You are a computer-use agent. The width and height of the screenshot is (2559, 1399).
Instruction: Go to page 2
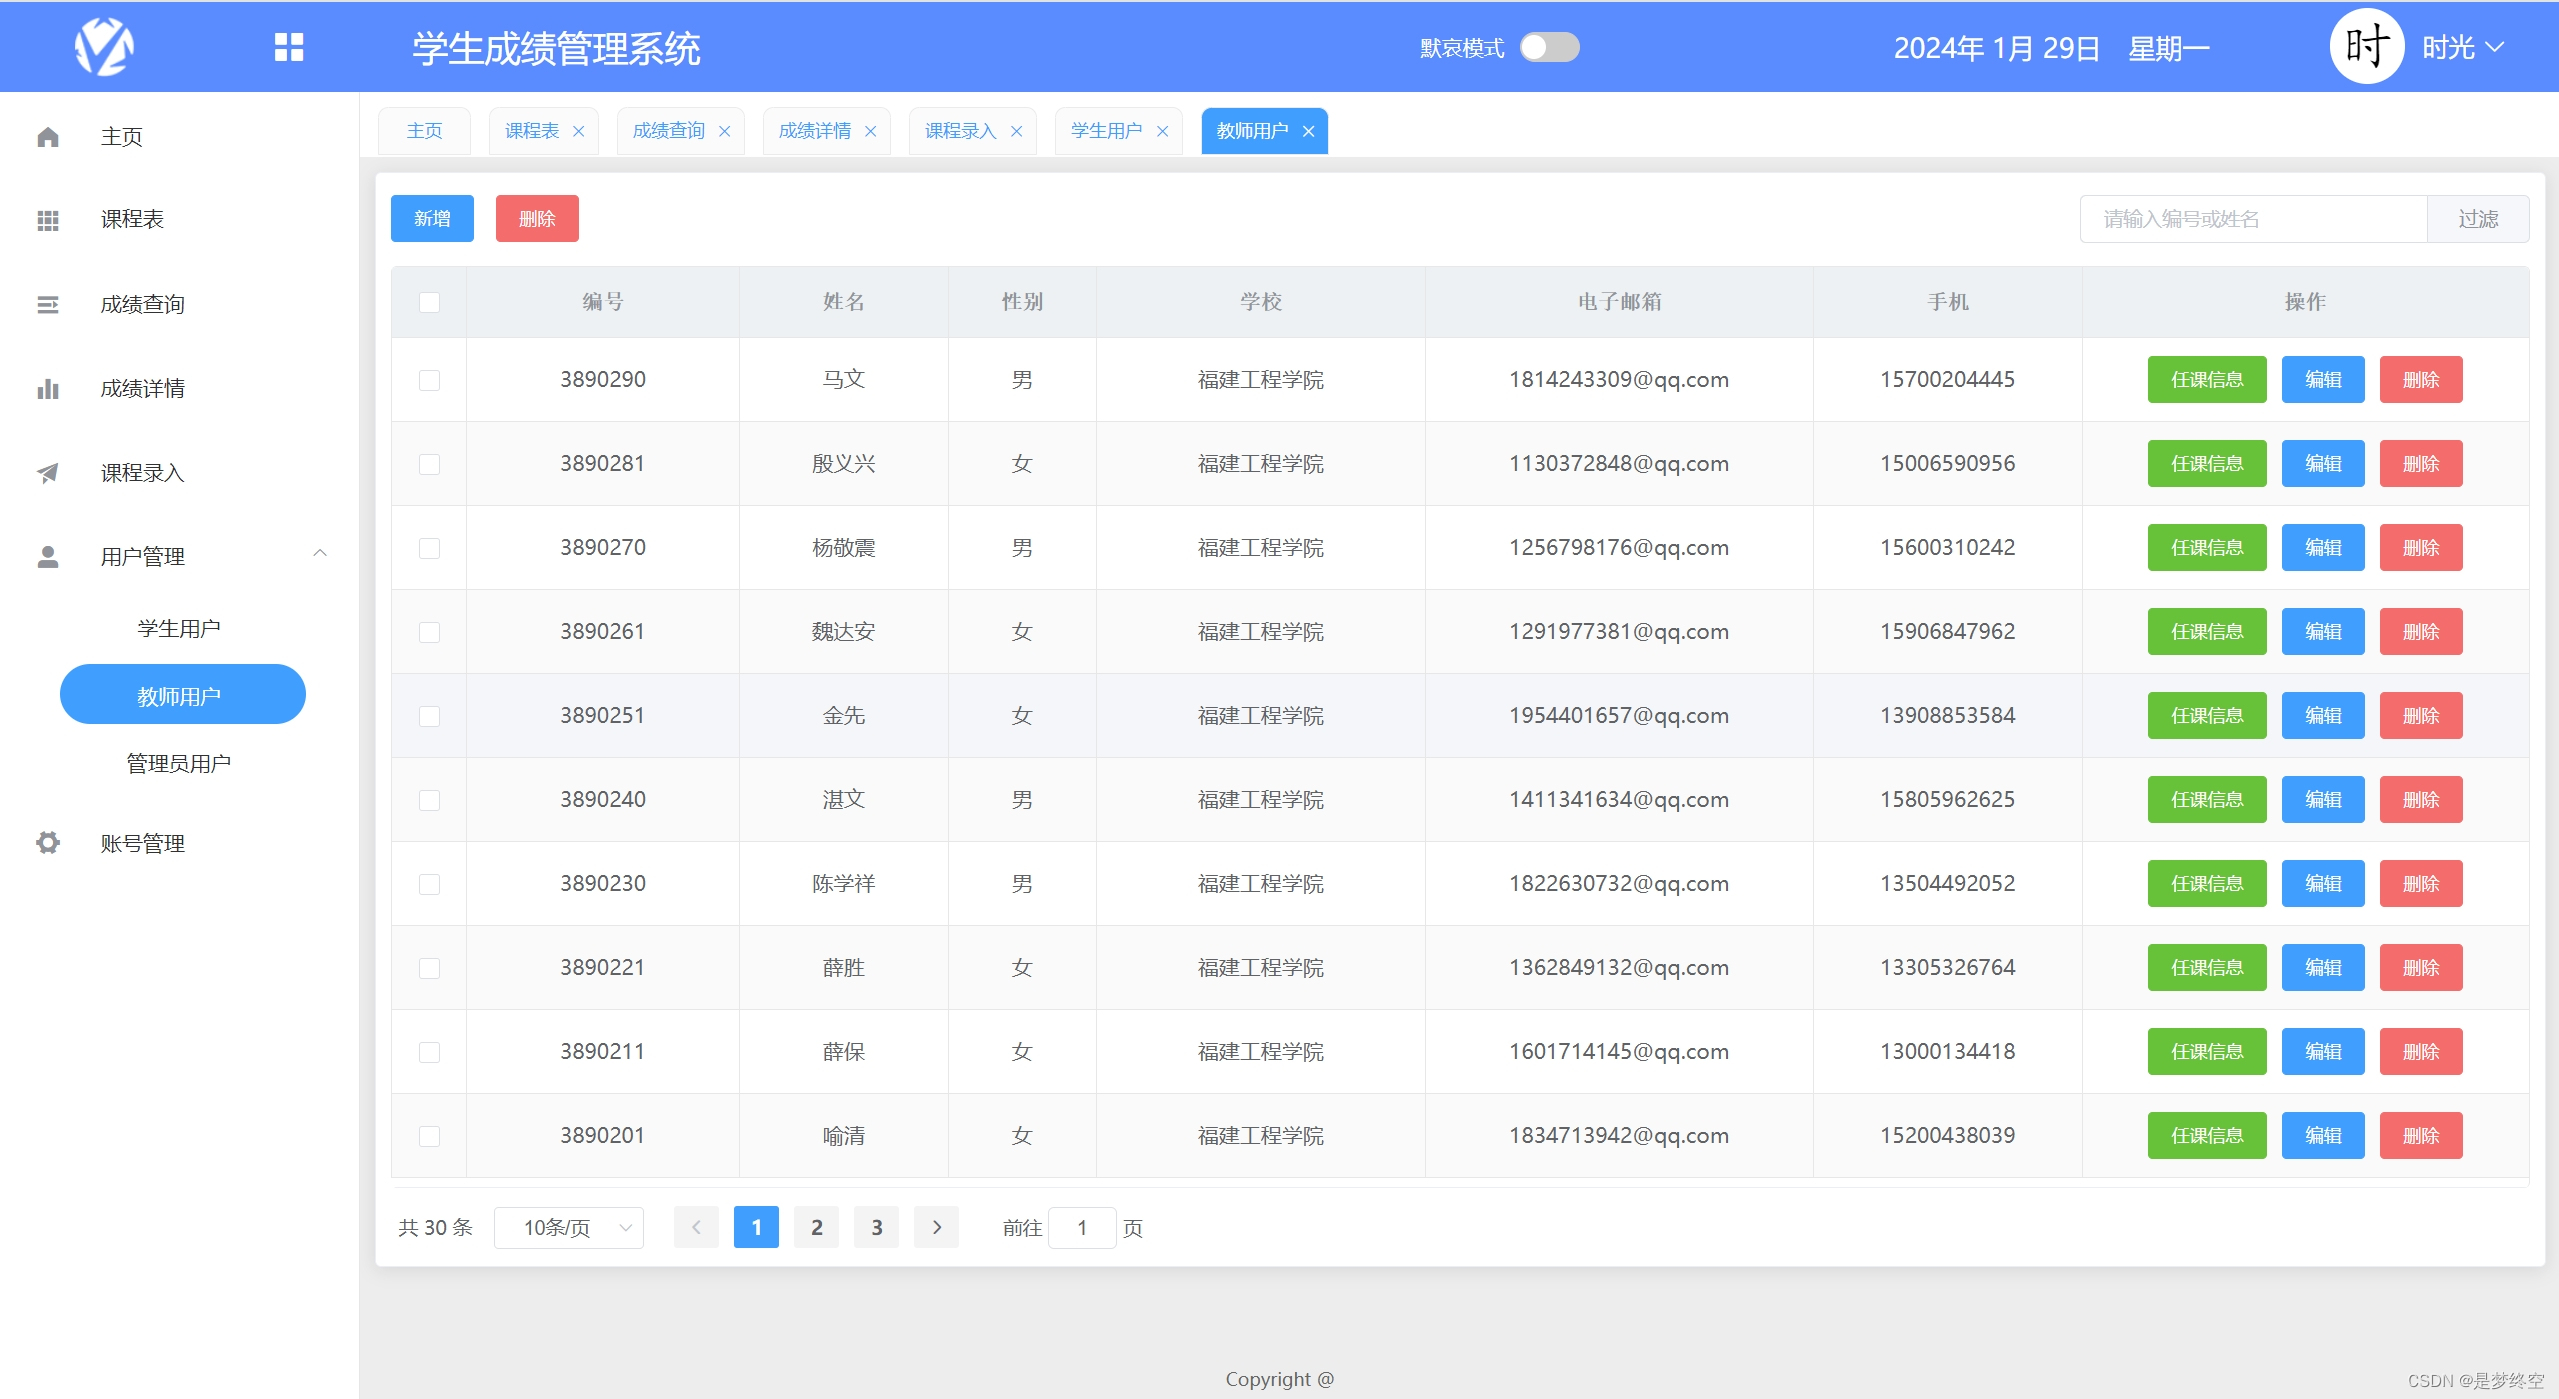817,1227
